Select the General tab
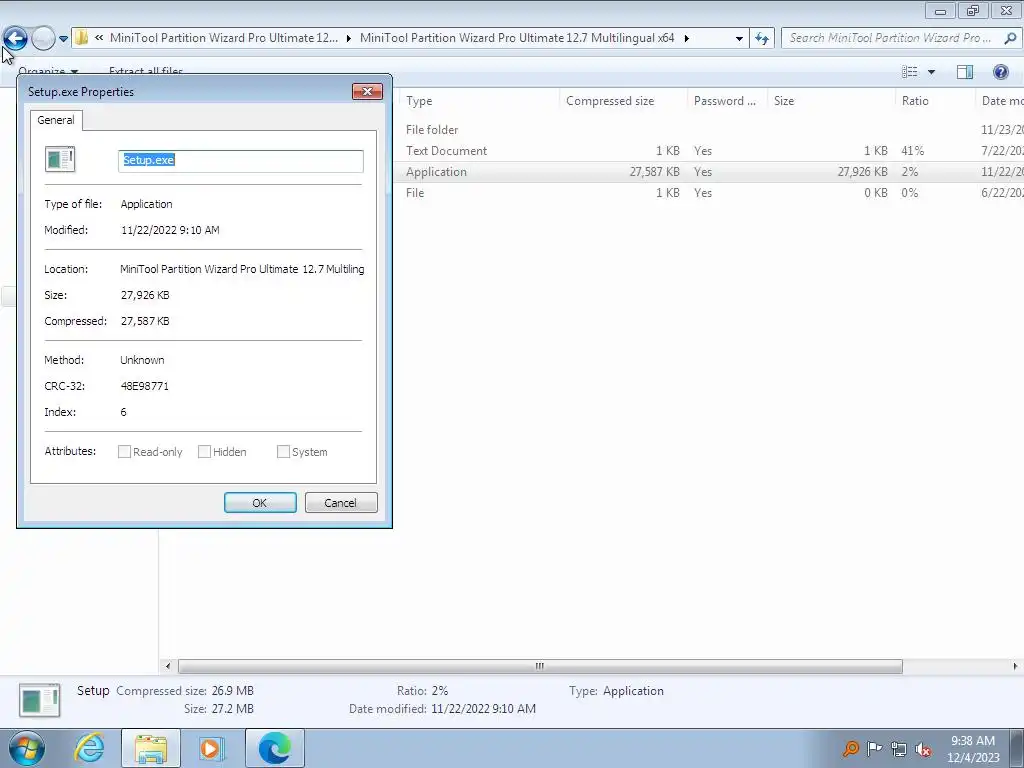 pyautogui.click(x=56, y=120)
